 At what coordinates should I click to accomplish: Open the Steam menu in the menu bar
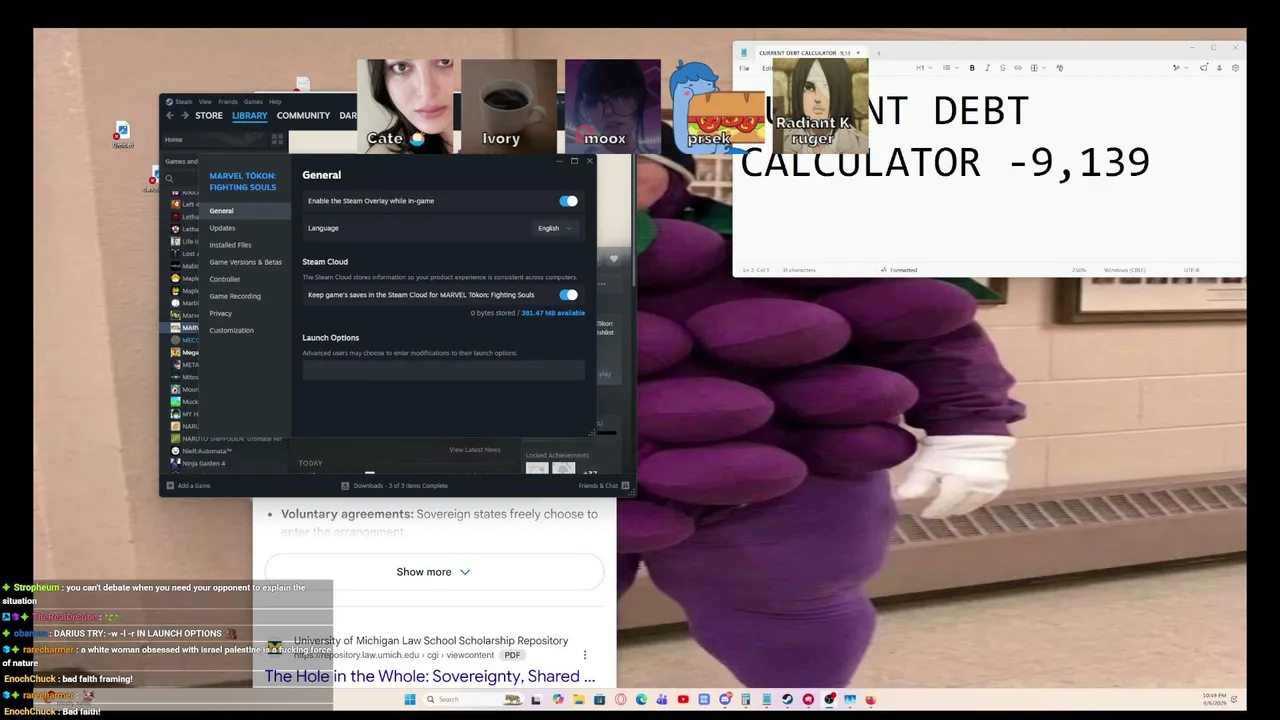click(183, 101)
